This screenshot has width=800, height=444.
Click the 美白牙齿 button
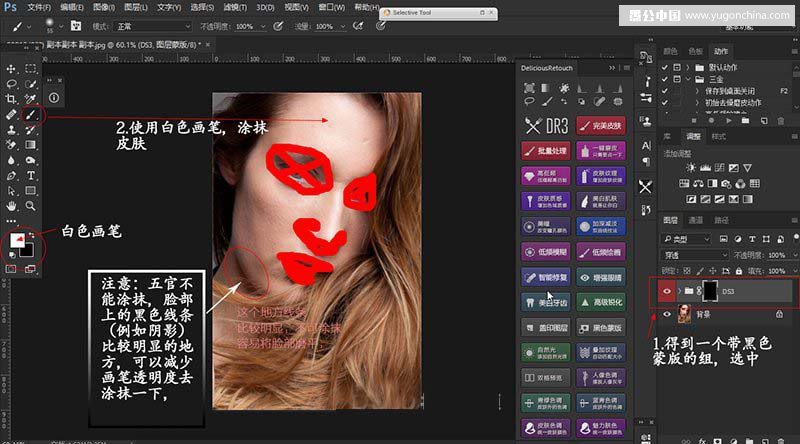(x=546, y=302)
